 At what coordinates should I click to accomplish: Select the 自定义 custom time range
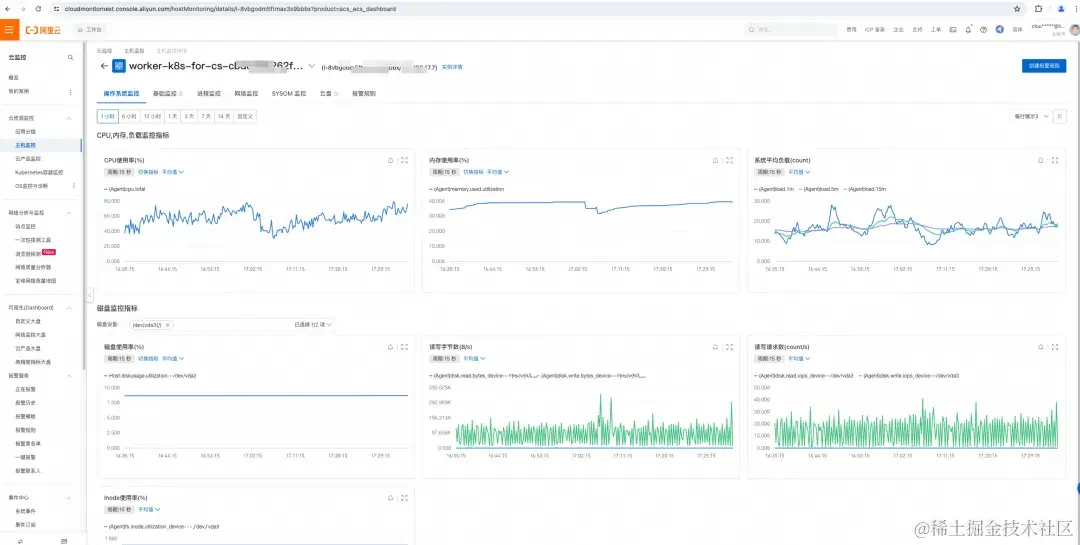[245, 116]
